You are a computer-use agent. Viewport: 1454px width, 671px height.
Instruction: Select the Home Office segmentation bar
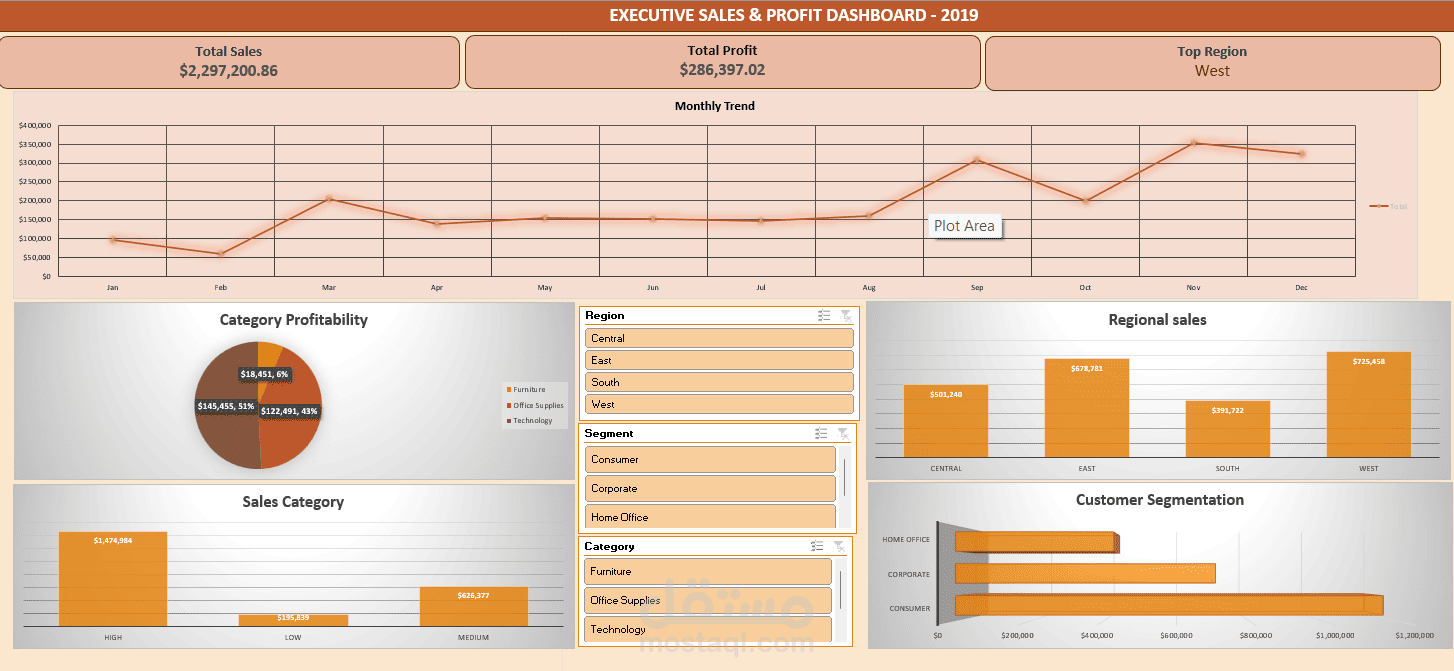point(1036,542)
